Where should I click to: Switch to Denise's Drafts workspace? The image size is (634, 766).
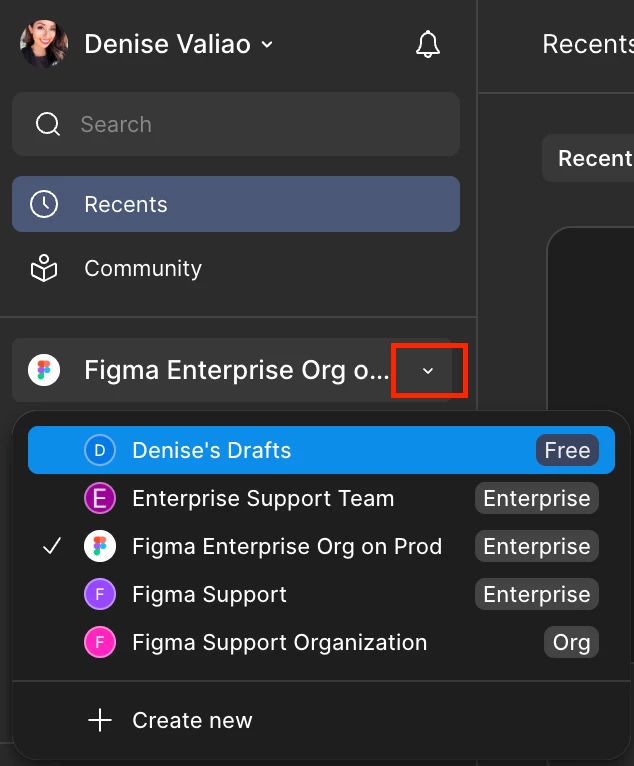[x=321, y=450]
